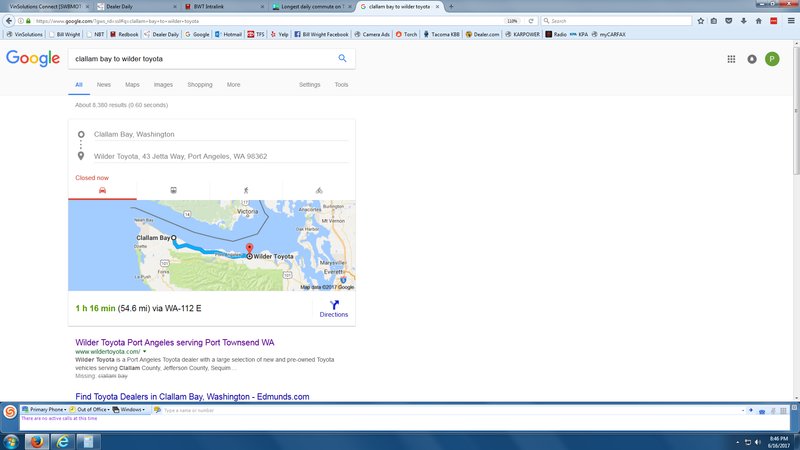Screen dimensions: 800x450
Task: Close the clallam bay to wilder toyota tab
Action: pyautogui.click(x=437, y=7)
